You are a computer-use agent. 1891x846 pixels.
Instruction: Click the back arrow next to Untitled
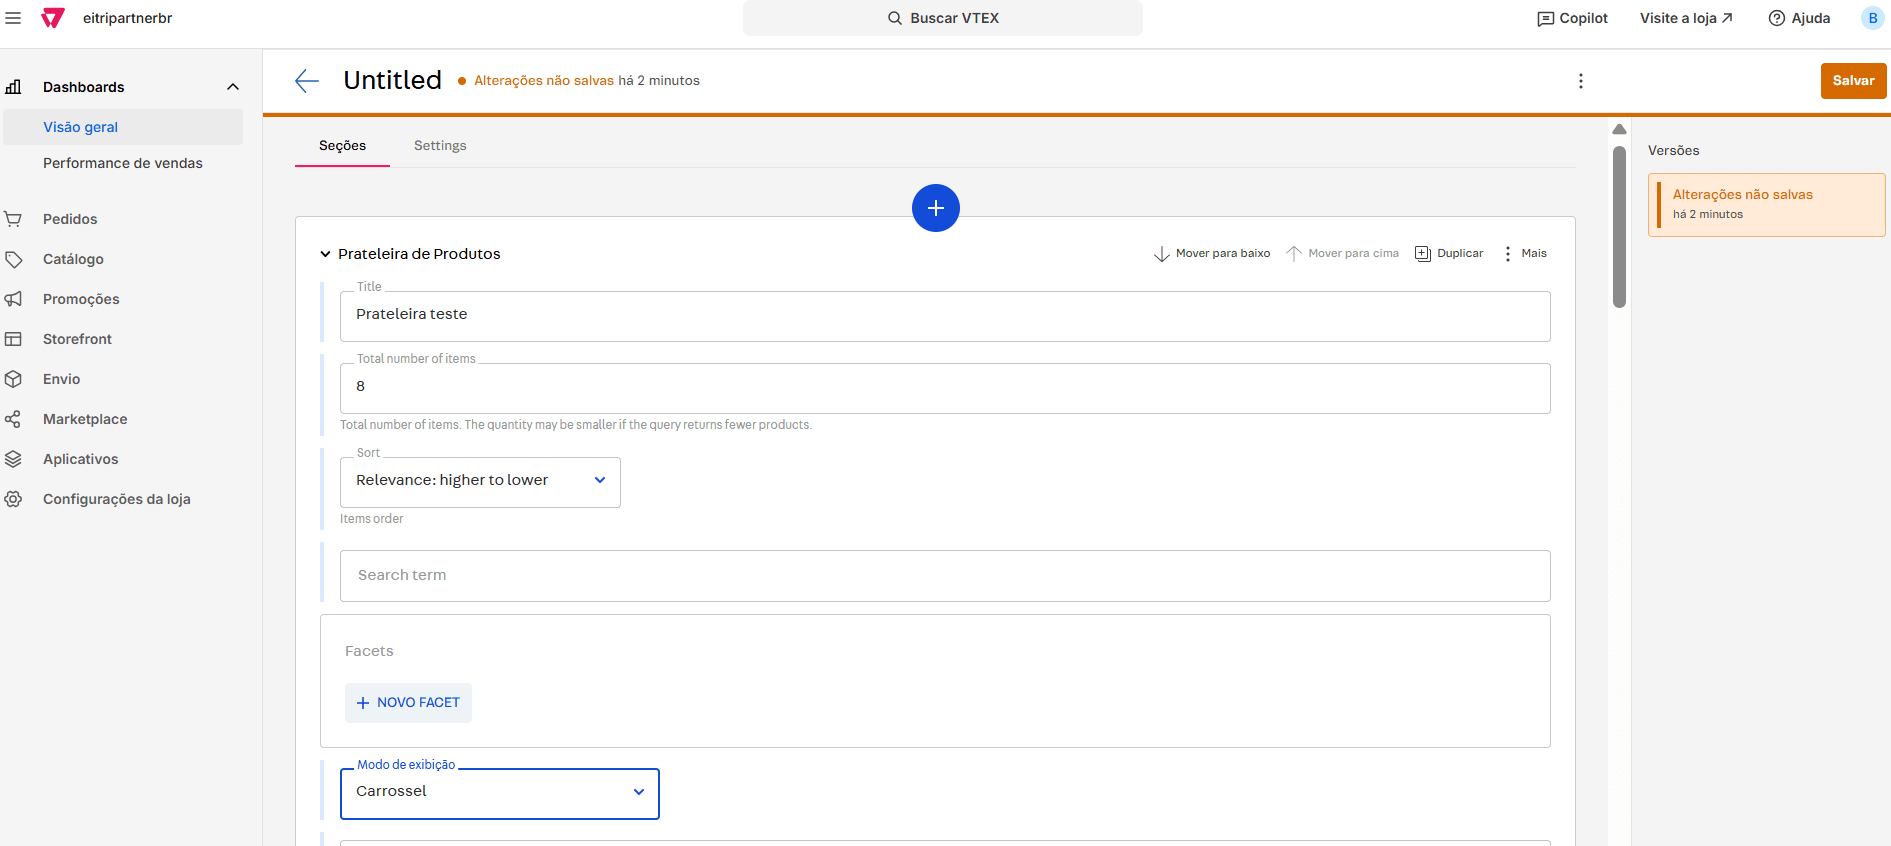tap(307, 81)
